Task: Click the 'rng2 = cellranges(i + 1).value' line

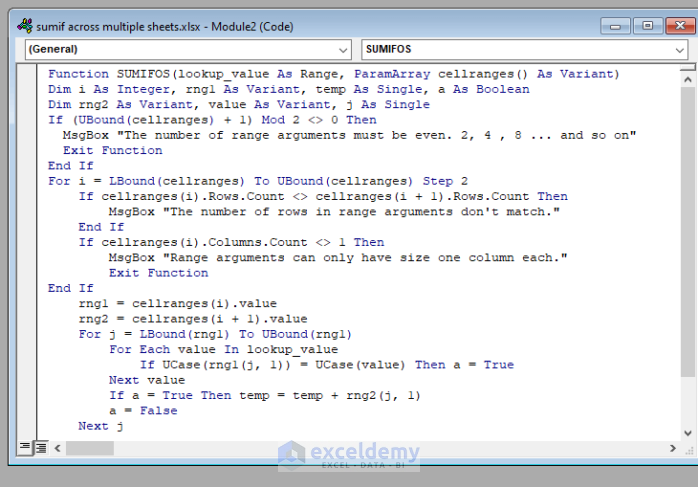Action: tap(193, 319)
